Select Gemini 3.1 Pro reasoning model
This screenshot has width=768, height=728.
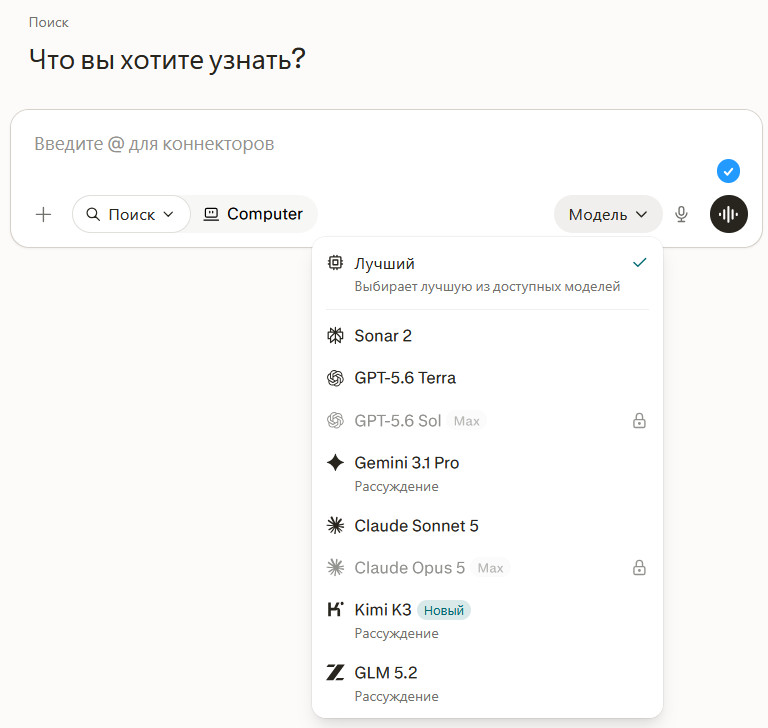487,474
